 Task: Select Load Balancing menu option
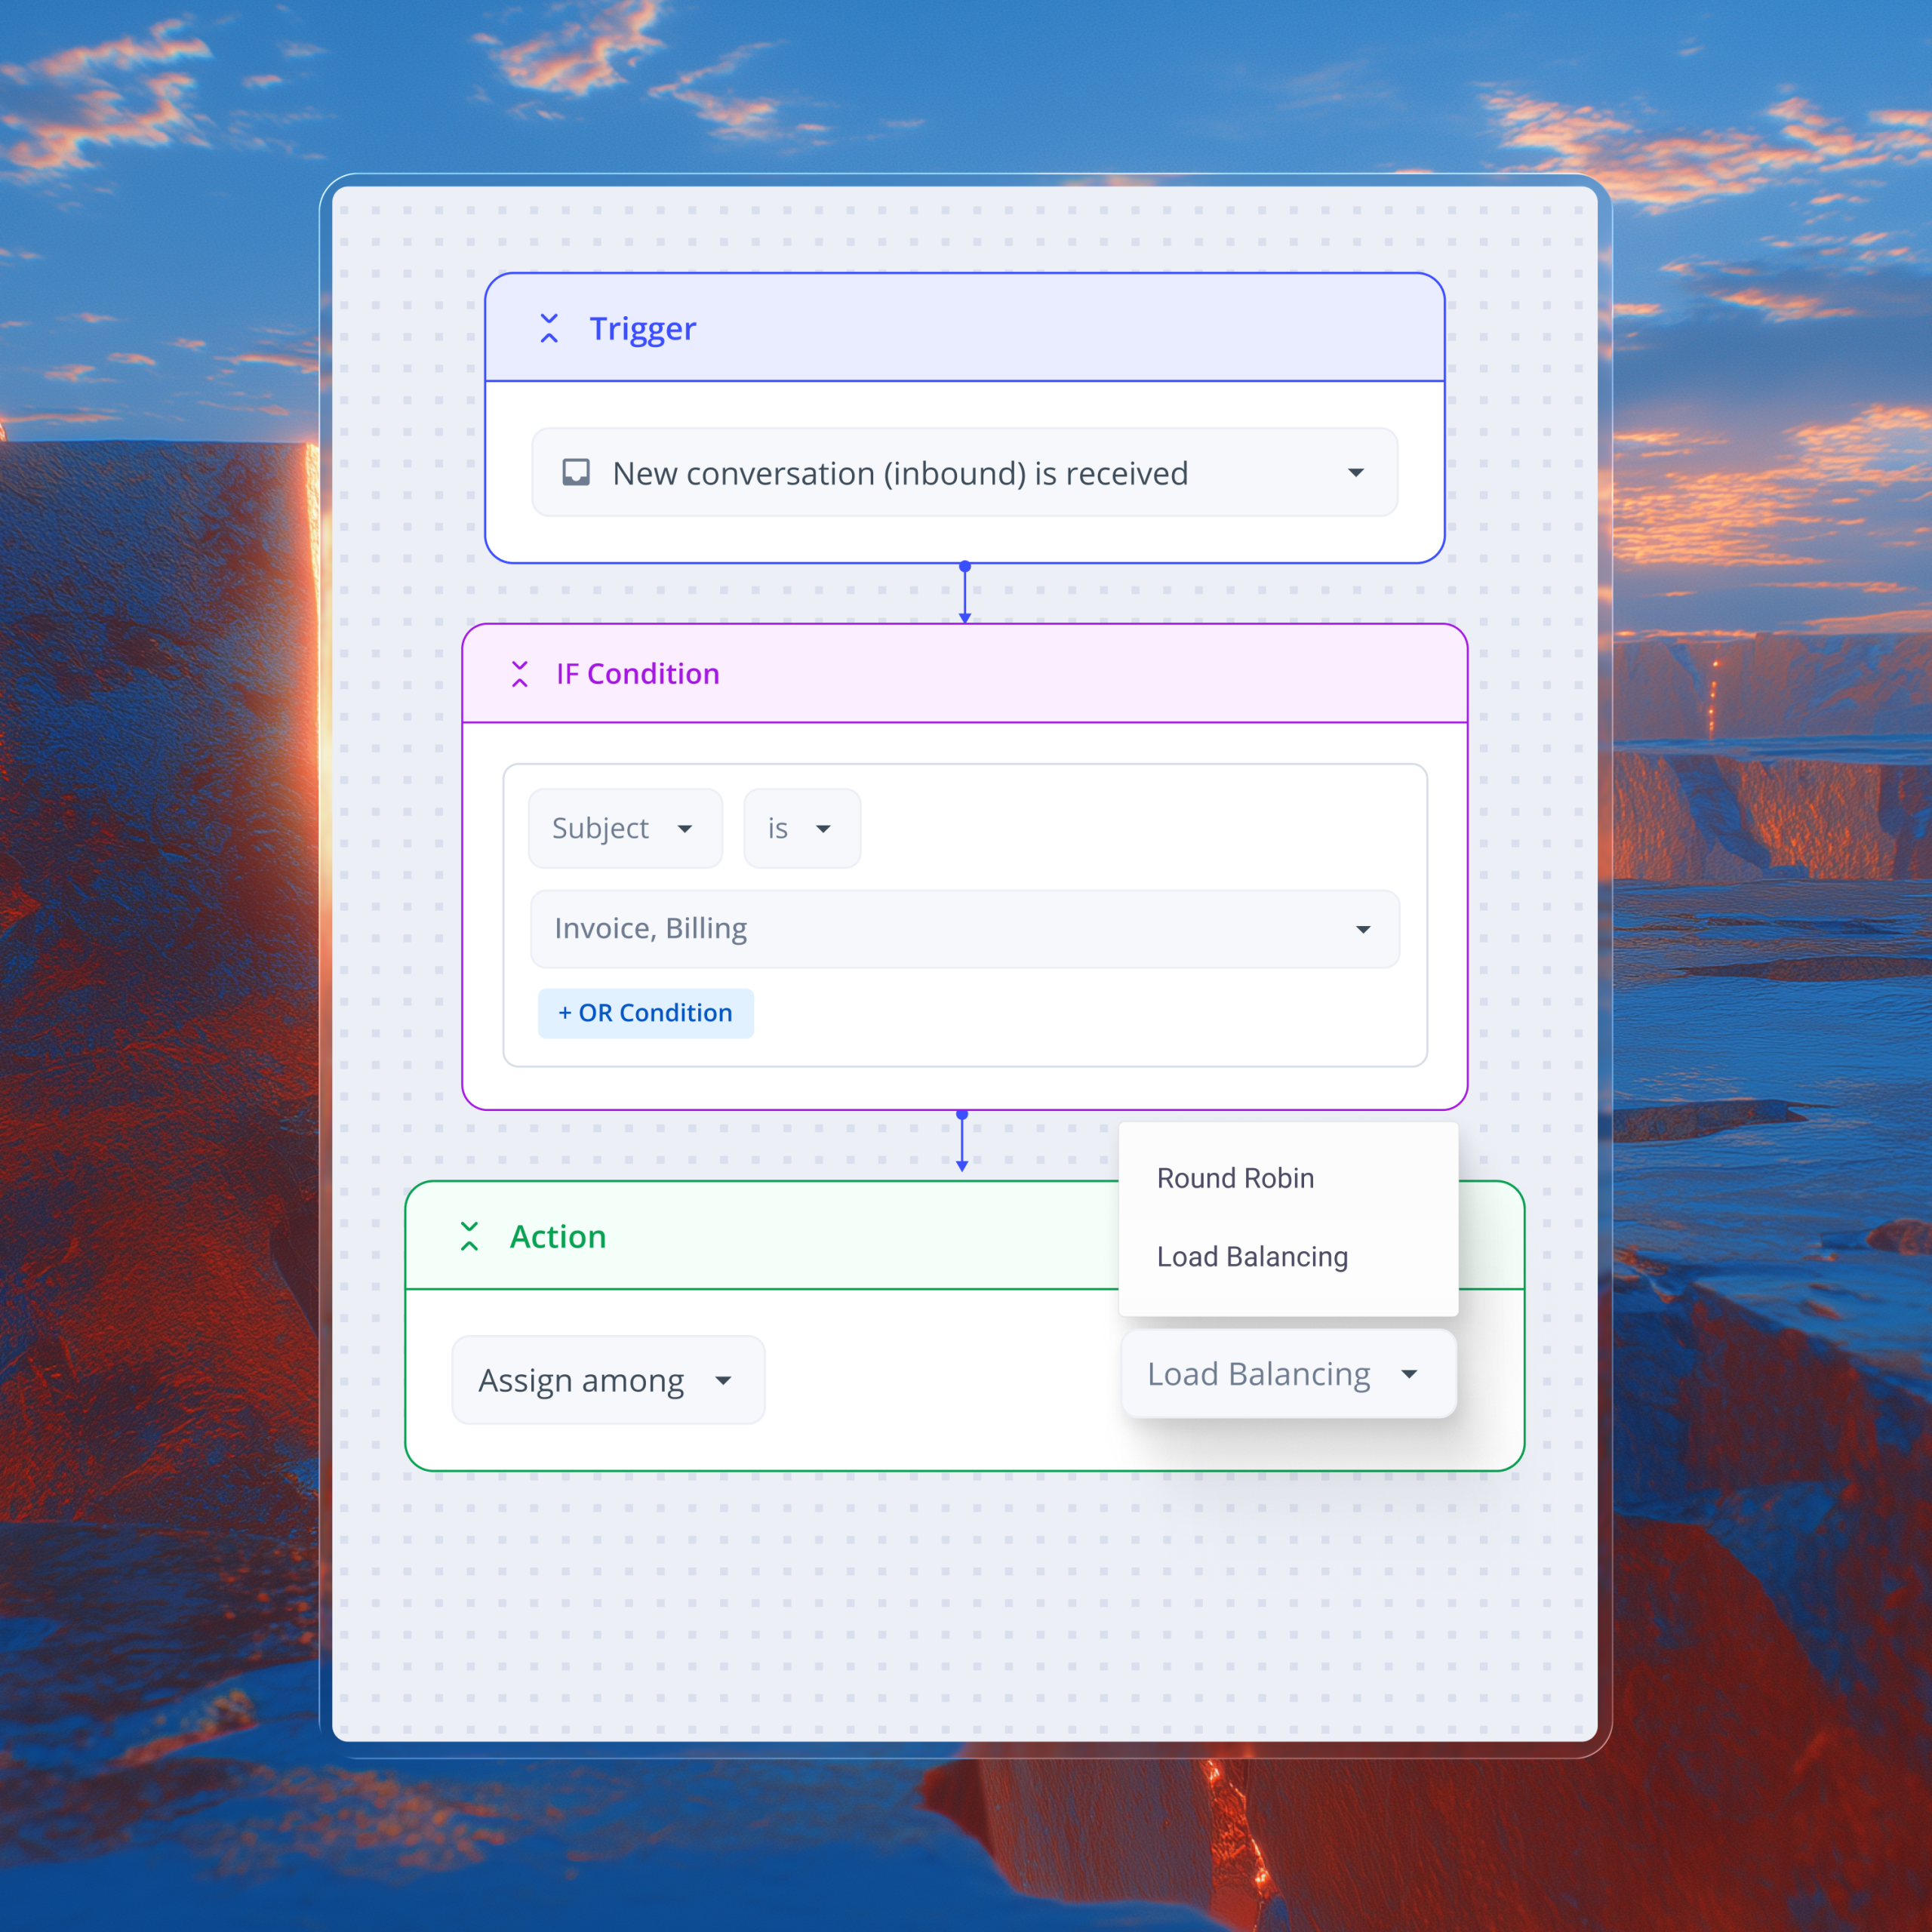(1252, 1256)
